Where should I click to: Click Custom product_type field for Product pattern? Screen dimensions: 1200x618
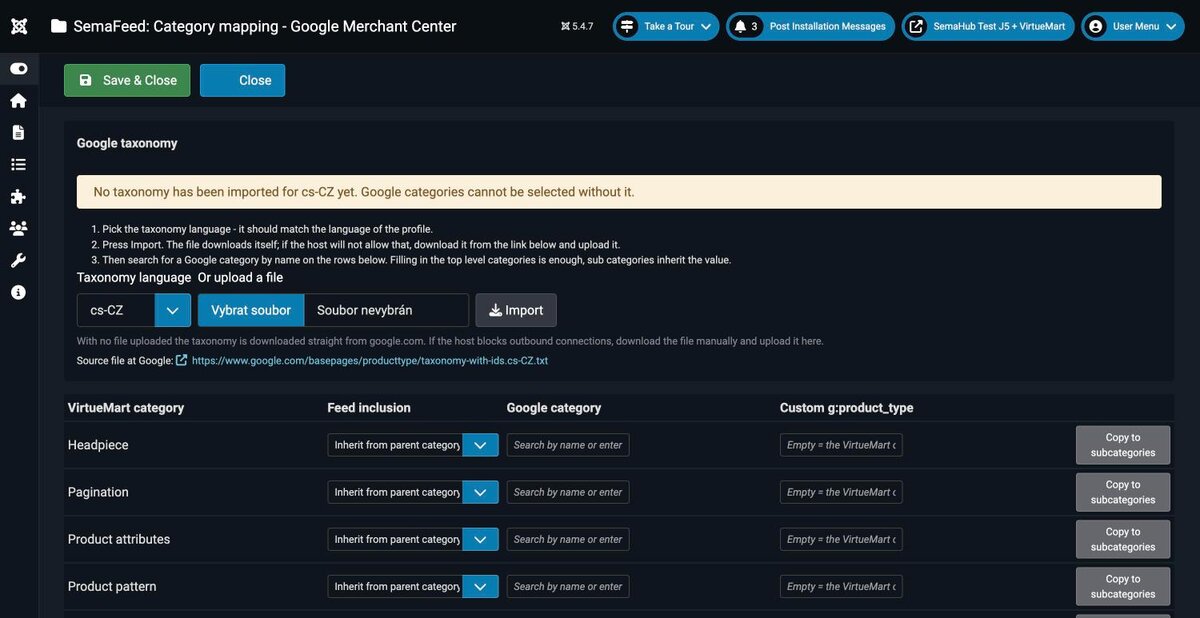click(x=841, y=586)
